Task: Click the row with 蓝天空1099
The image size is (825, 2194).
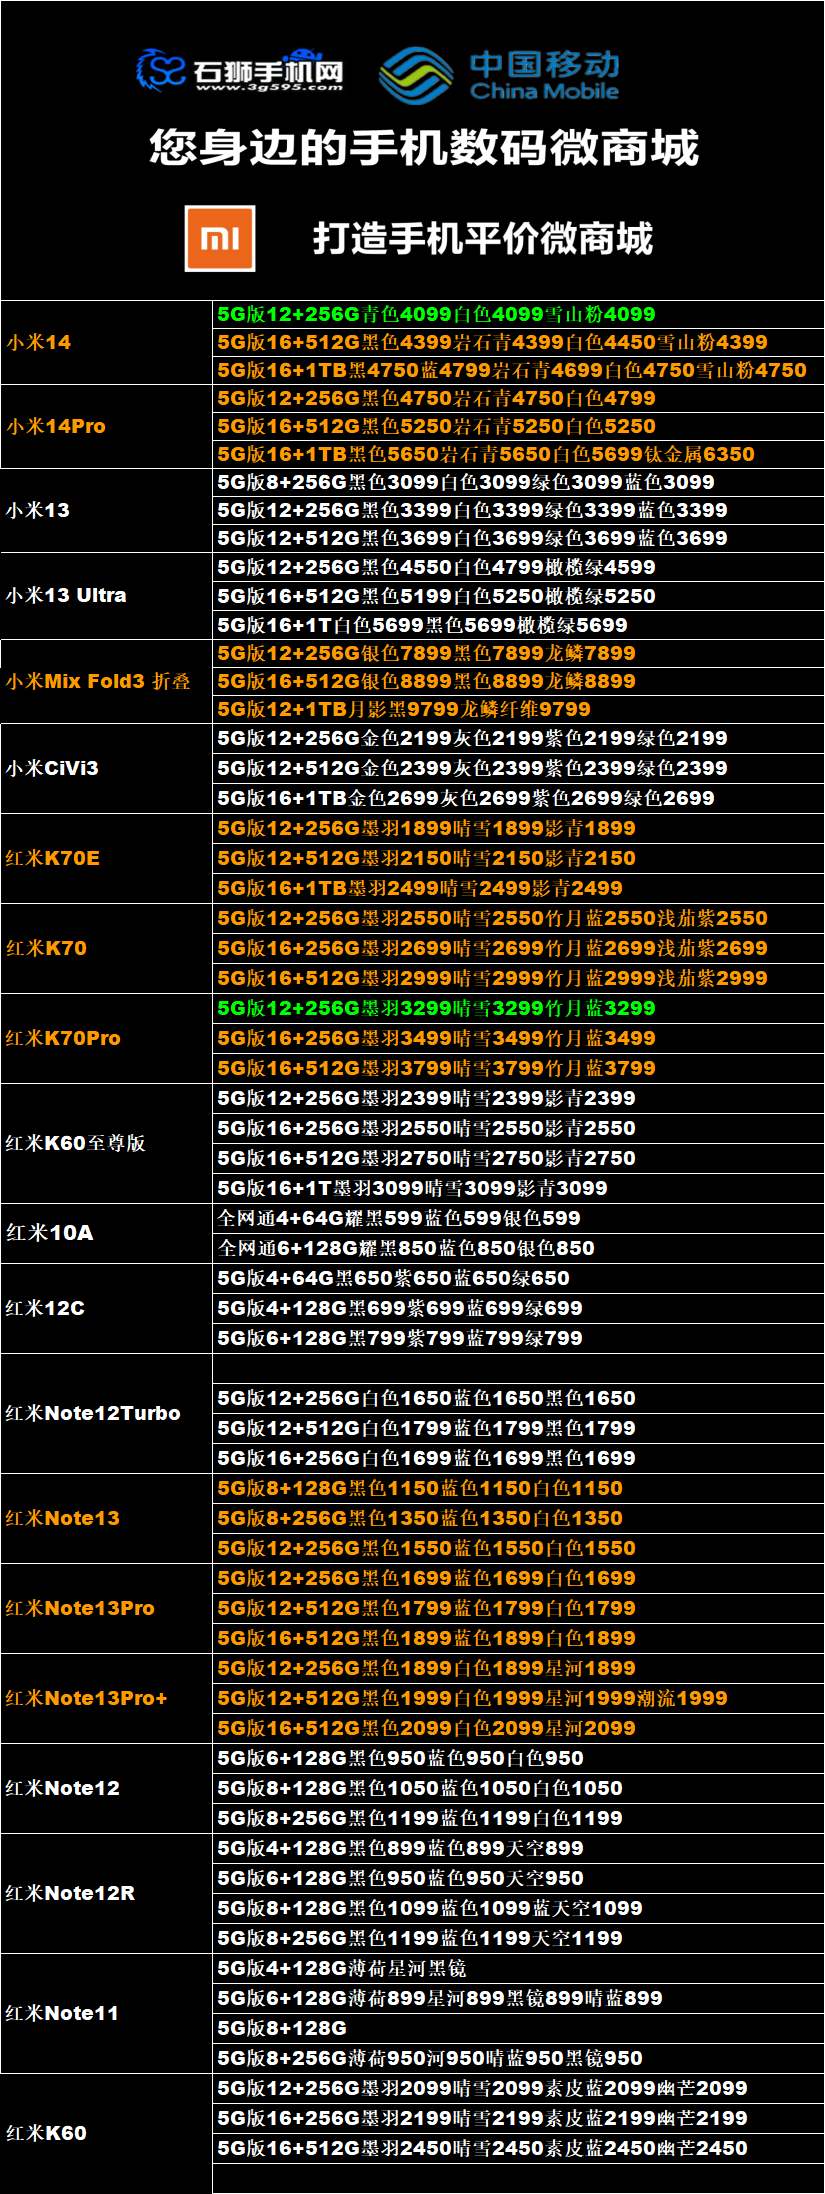Action: click(x=519, y=1908)
